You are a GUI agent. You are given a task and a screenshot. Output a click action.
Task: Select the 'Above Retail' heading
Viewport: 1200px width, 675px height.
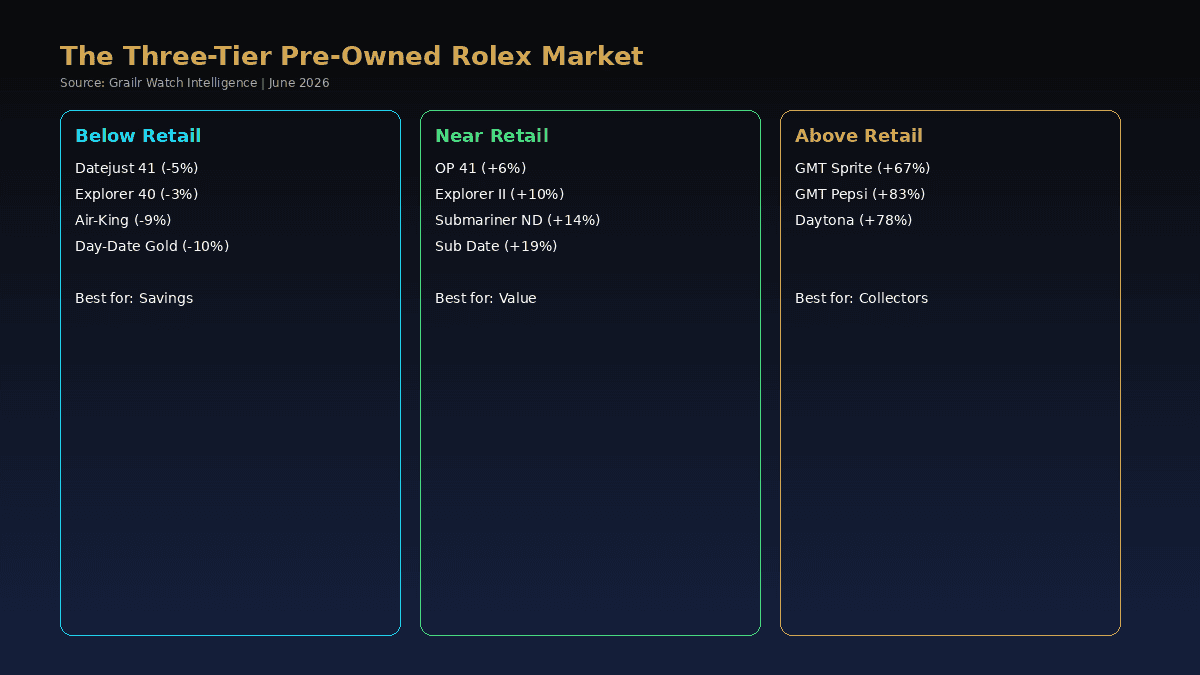[859, 136]
